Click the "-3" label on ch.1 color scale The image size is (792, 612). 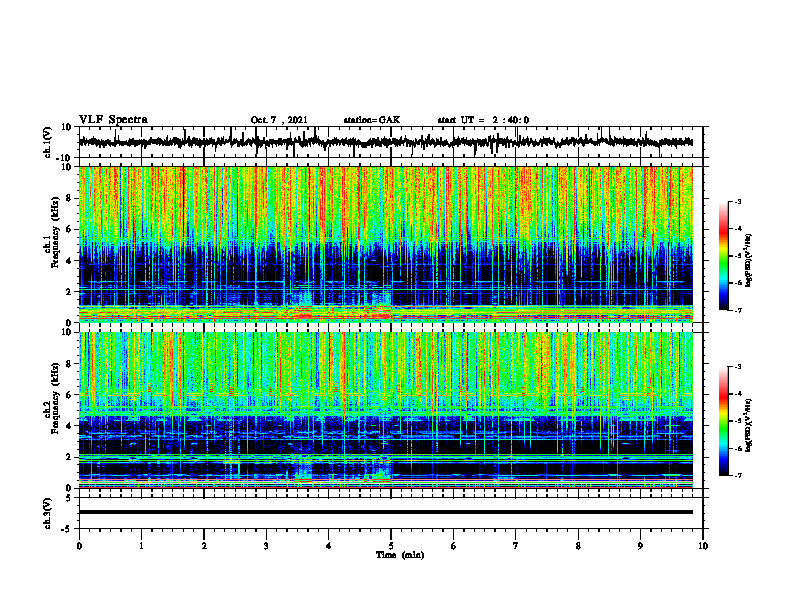pos(738,202)
